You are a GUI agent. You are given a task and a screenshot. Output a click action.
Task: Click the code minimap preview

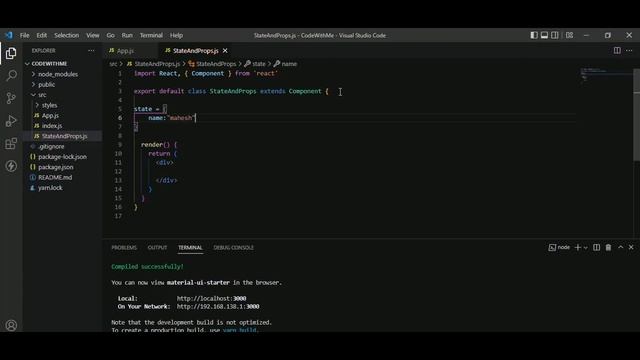click(x=606, y=75)
